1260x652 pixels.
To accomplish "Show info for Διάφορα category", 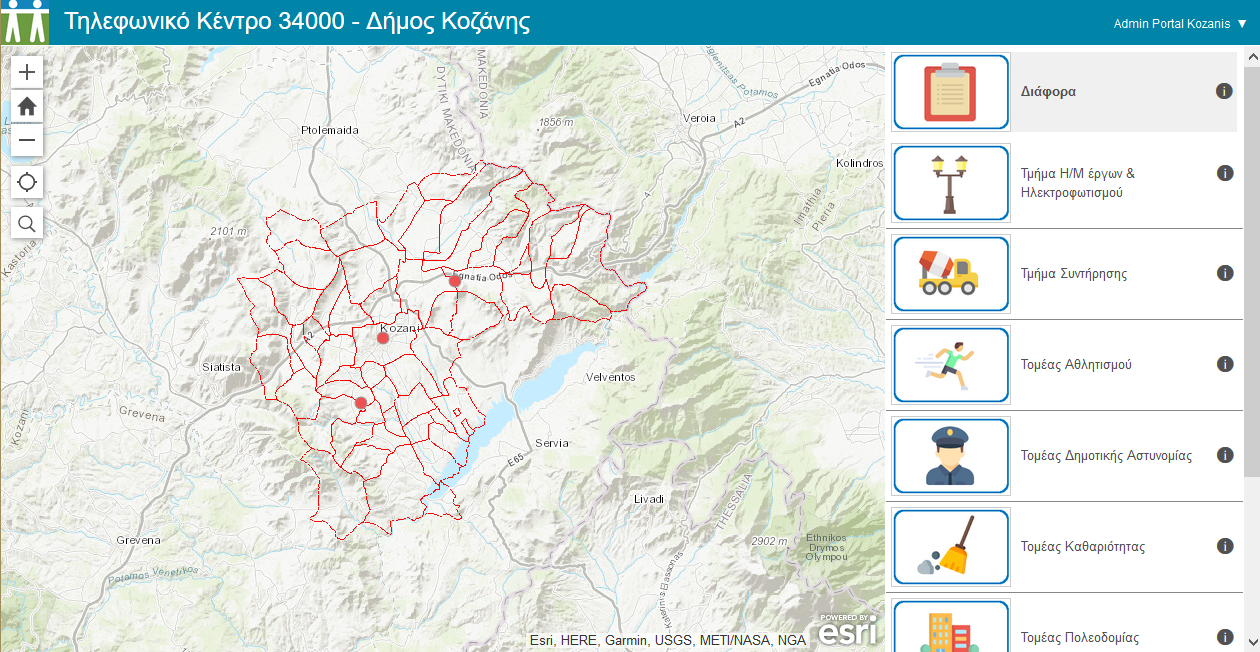I will [1223, 91].
